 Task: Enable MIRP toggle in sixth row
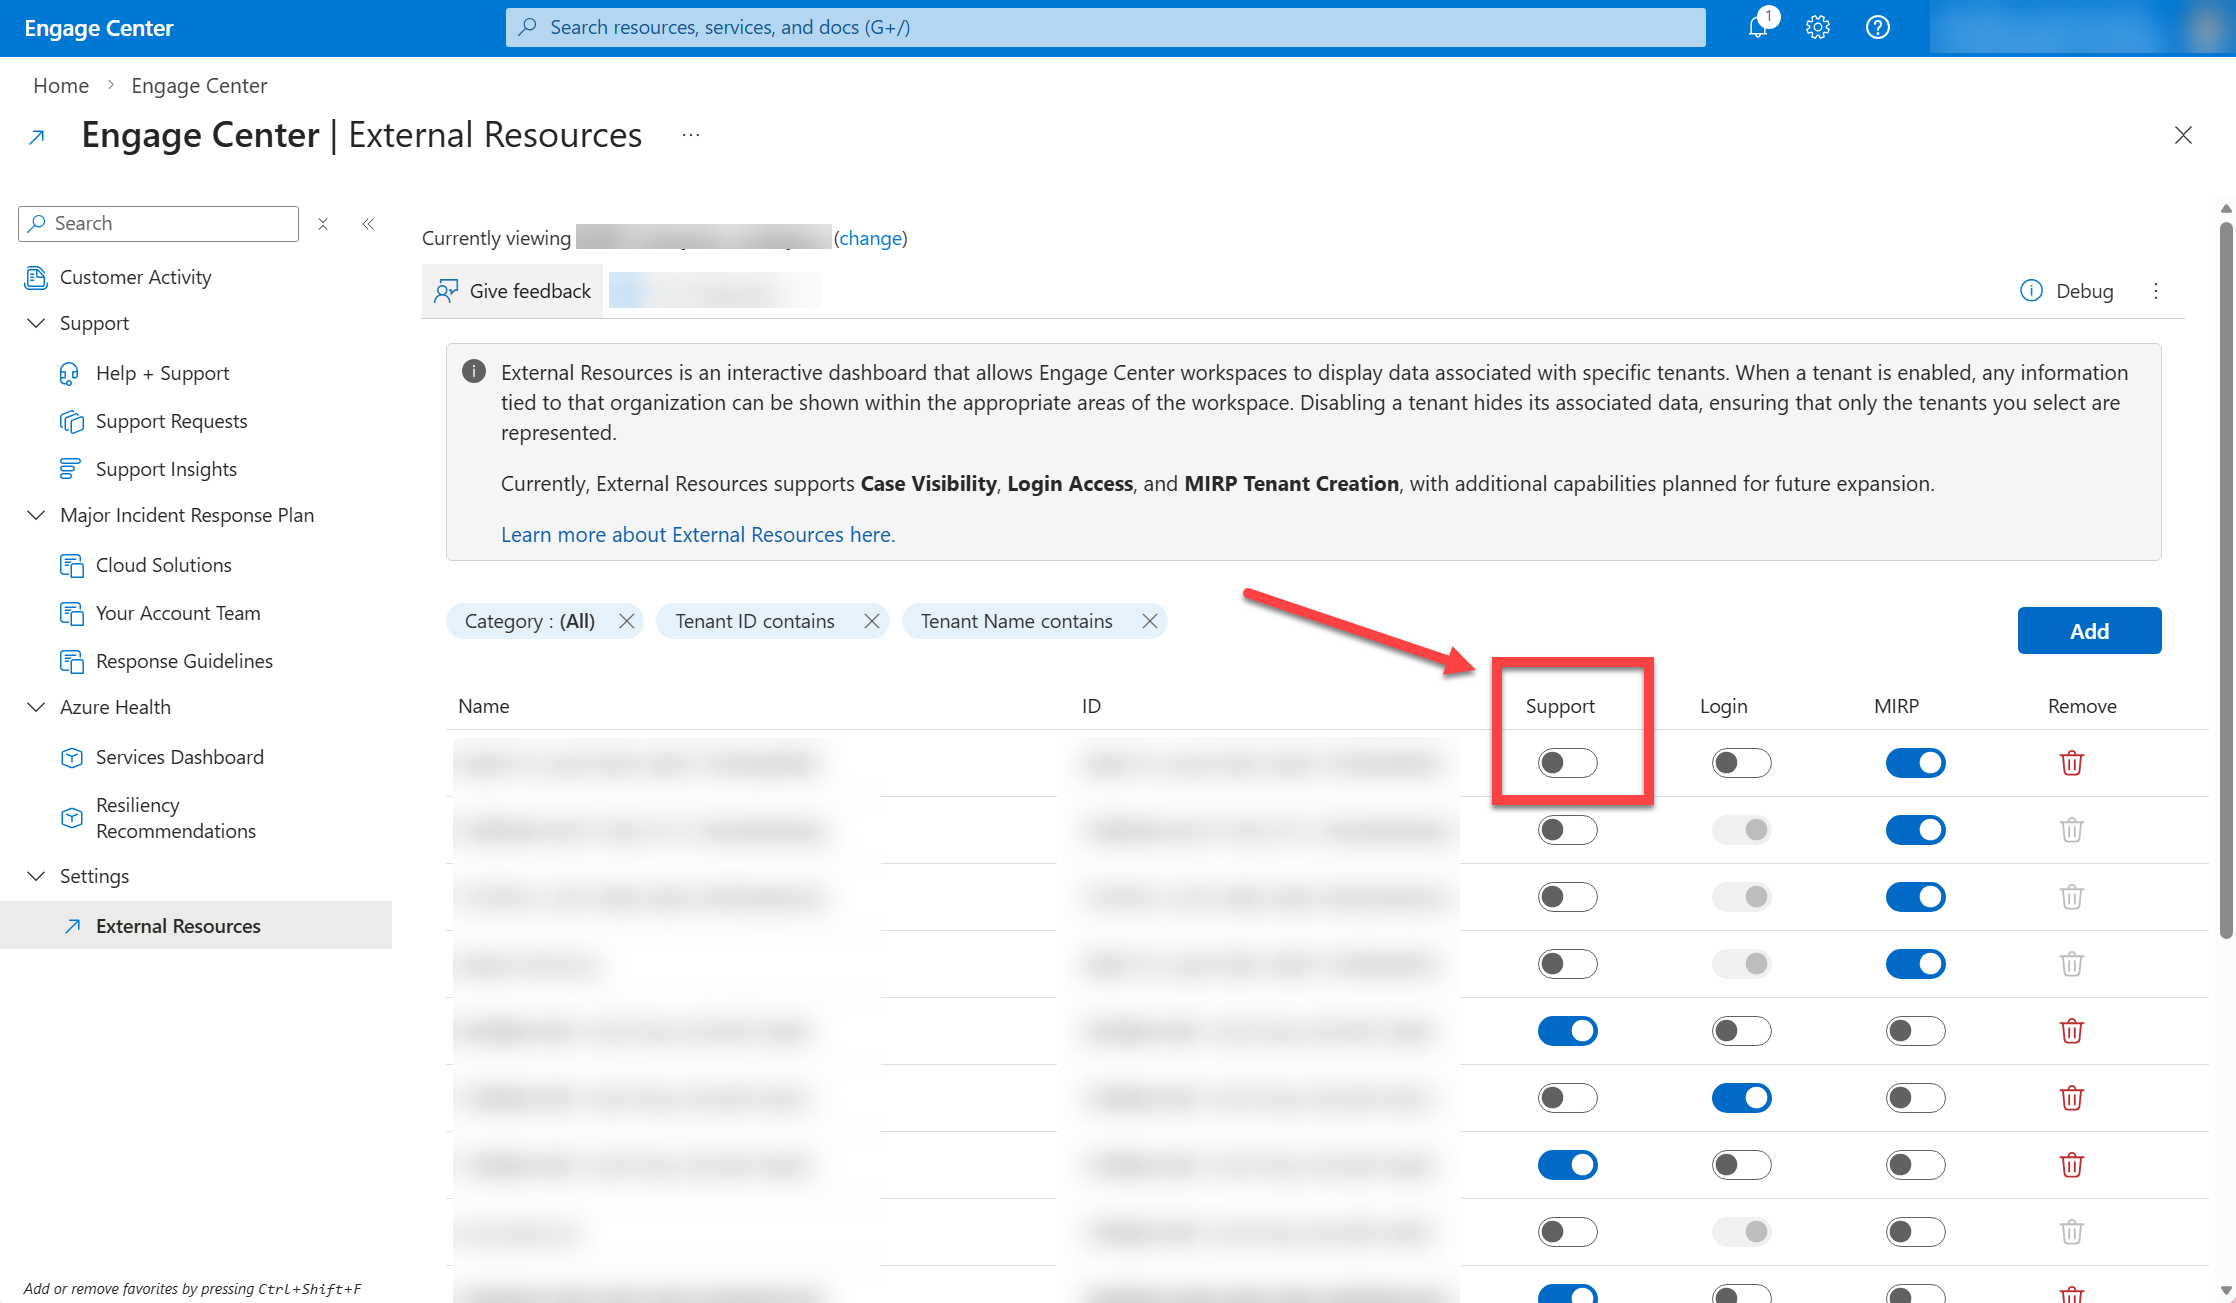(1915, 1098)
